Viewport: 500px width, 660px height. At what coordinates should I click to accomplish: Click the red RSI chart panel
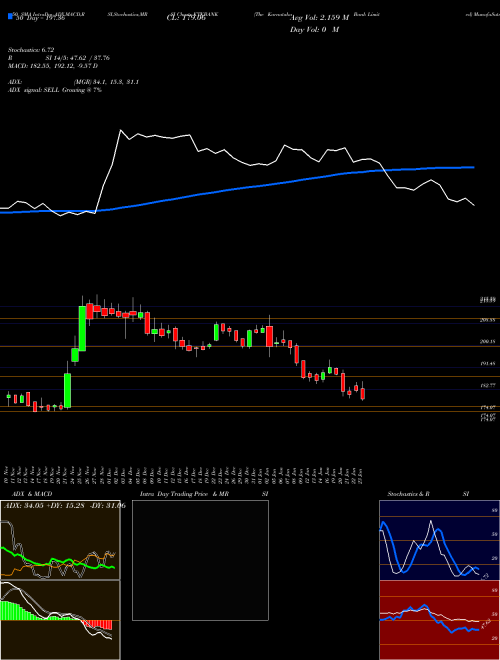pyautogui.click(x=439, y=620)
